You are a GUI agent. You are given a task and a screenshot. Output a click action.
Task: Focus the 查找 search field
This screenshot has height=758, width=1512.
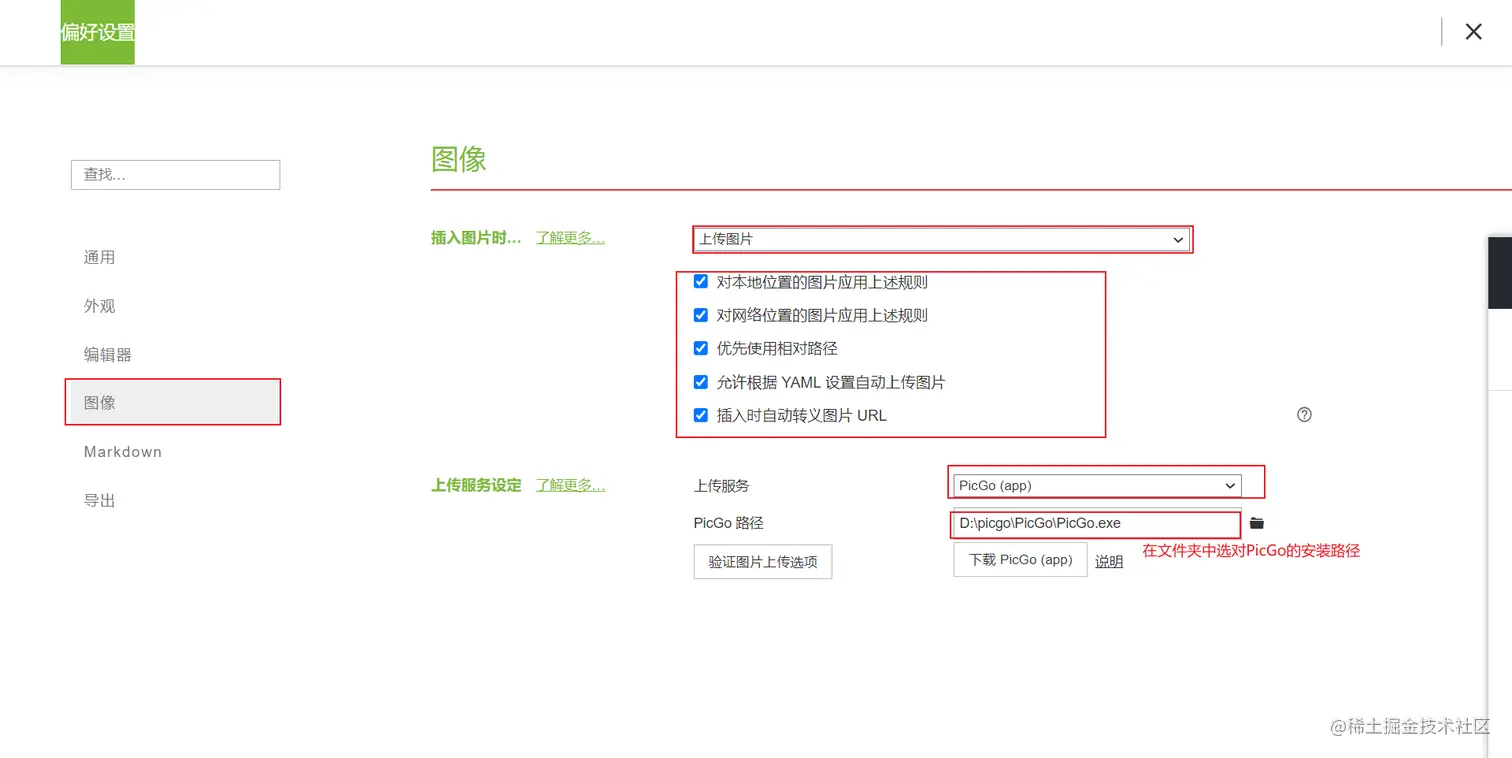pyautogui.click(x=175, y=174)
